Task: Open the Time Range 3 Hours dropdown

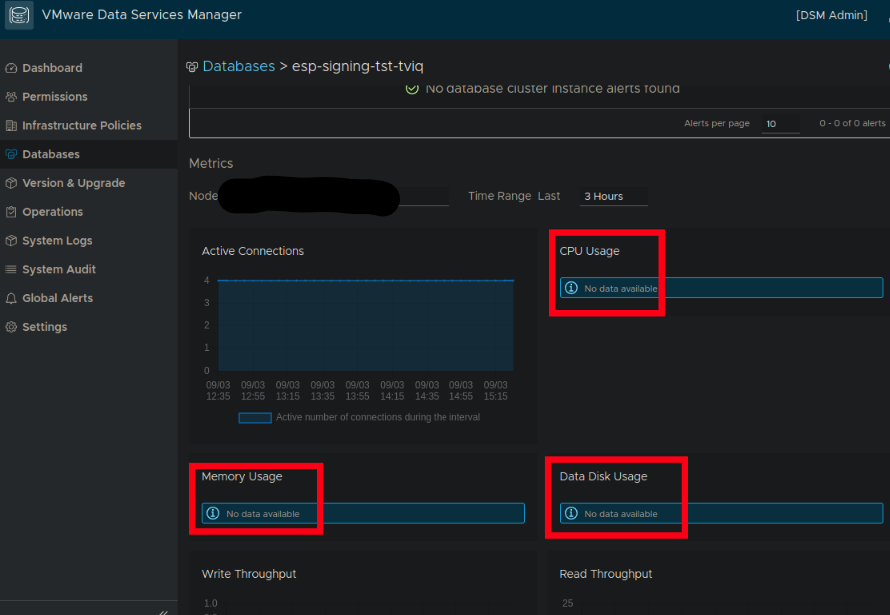Action: [x=614, y=197]
